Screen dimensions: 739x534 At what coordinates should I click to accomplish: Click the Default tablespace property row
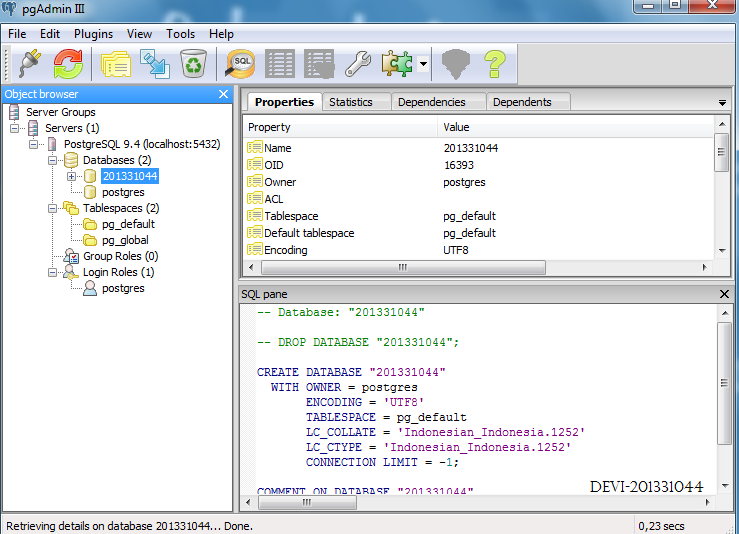(479, 233)
